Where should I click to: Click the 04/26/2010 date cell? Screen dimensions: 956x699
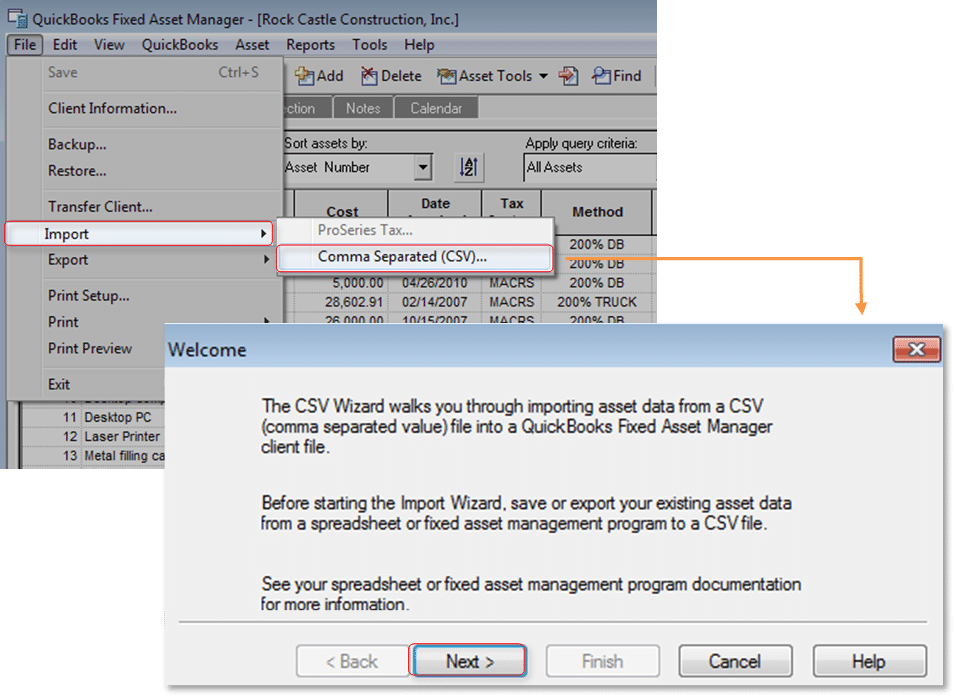click(x=435, y=283)
